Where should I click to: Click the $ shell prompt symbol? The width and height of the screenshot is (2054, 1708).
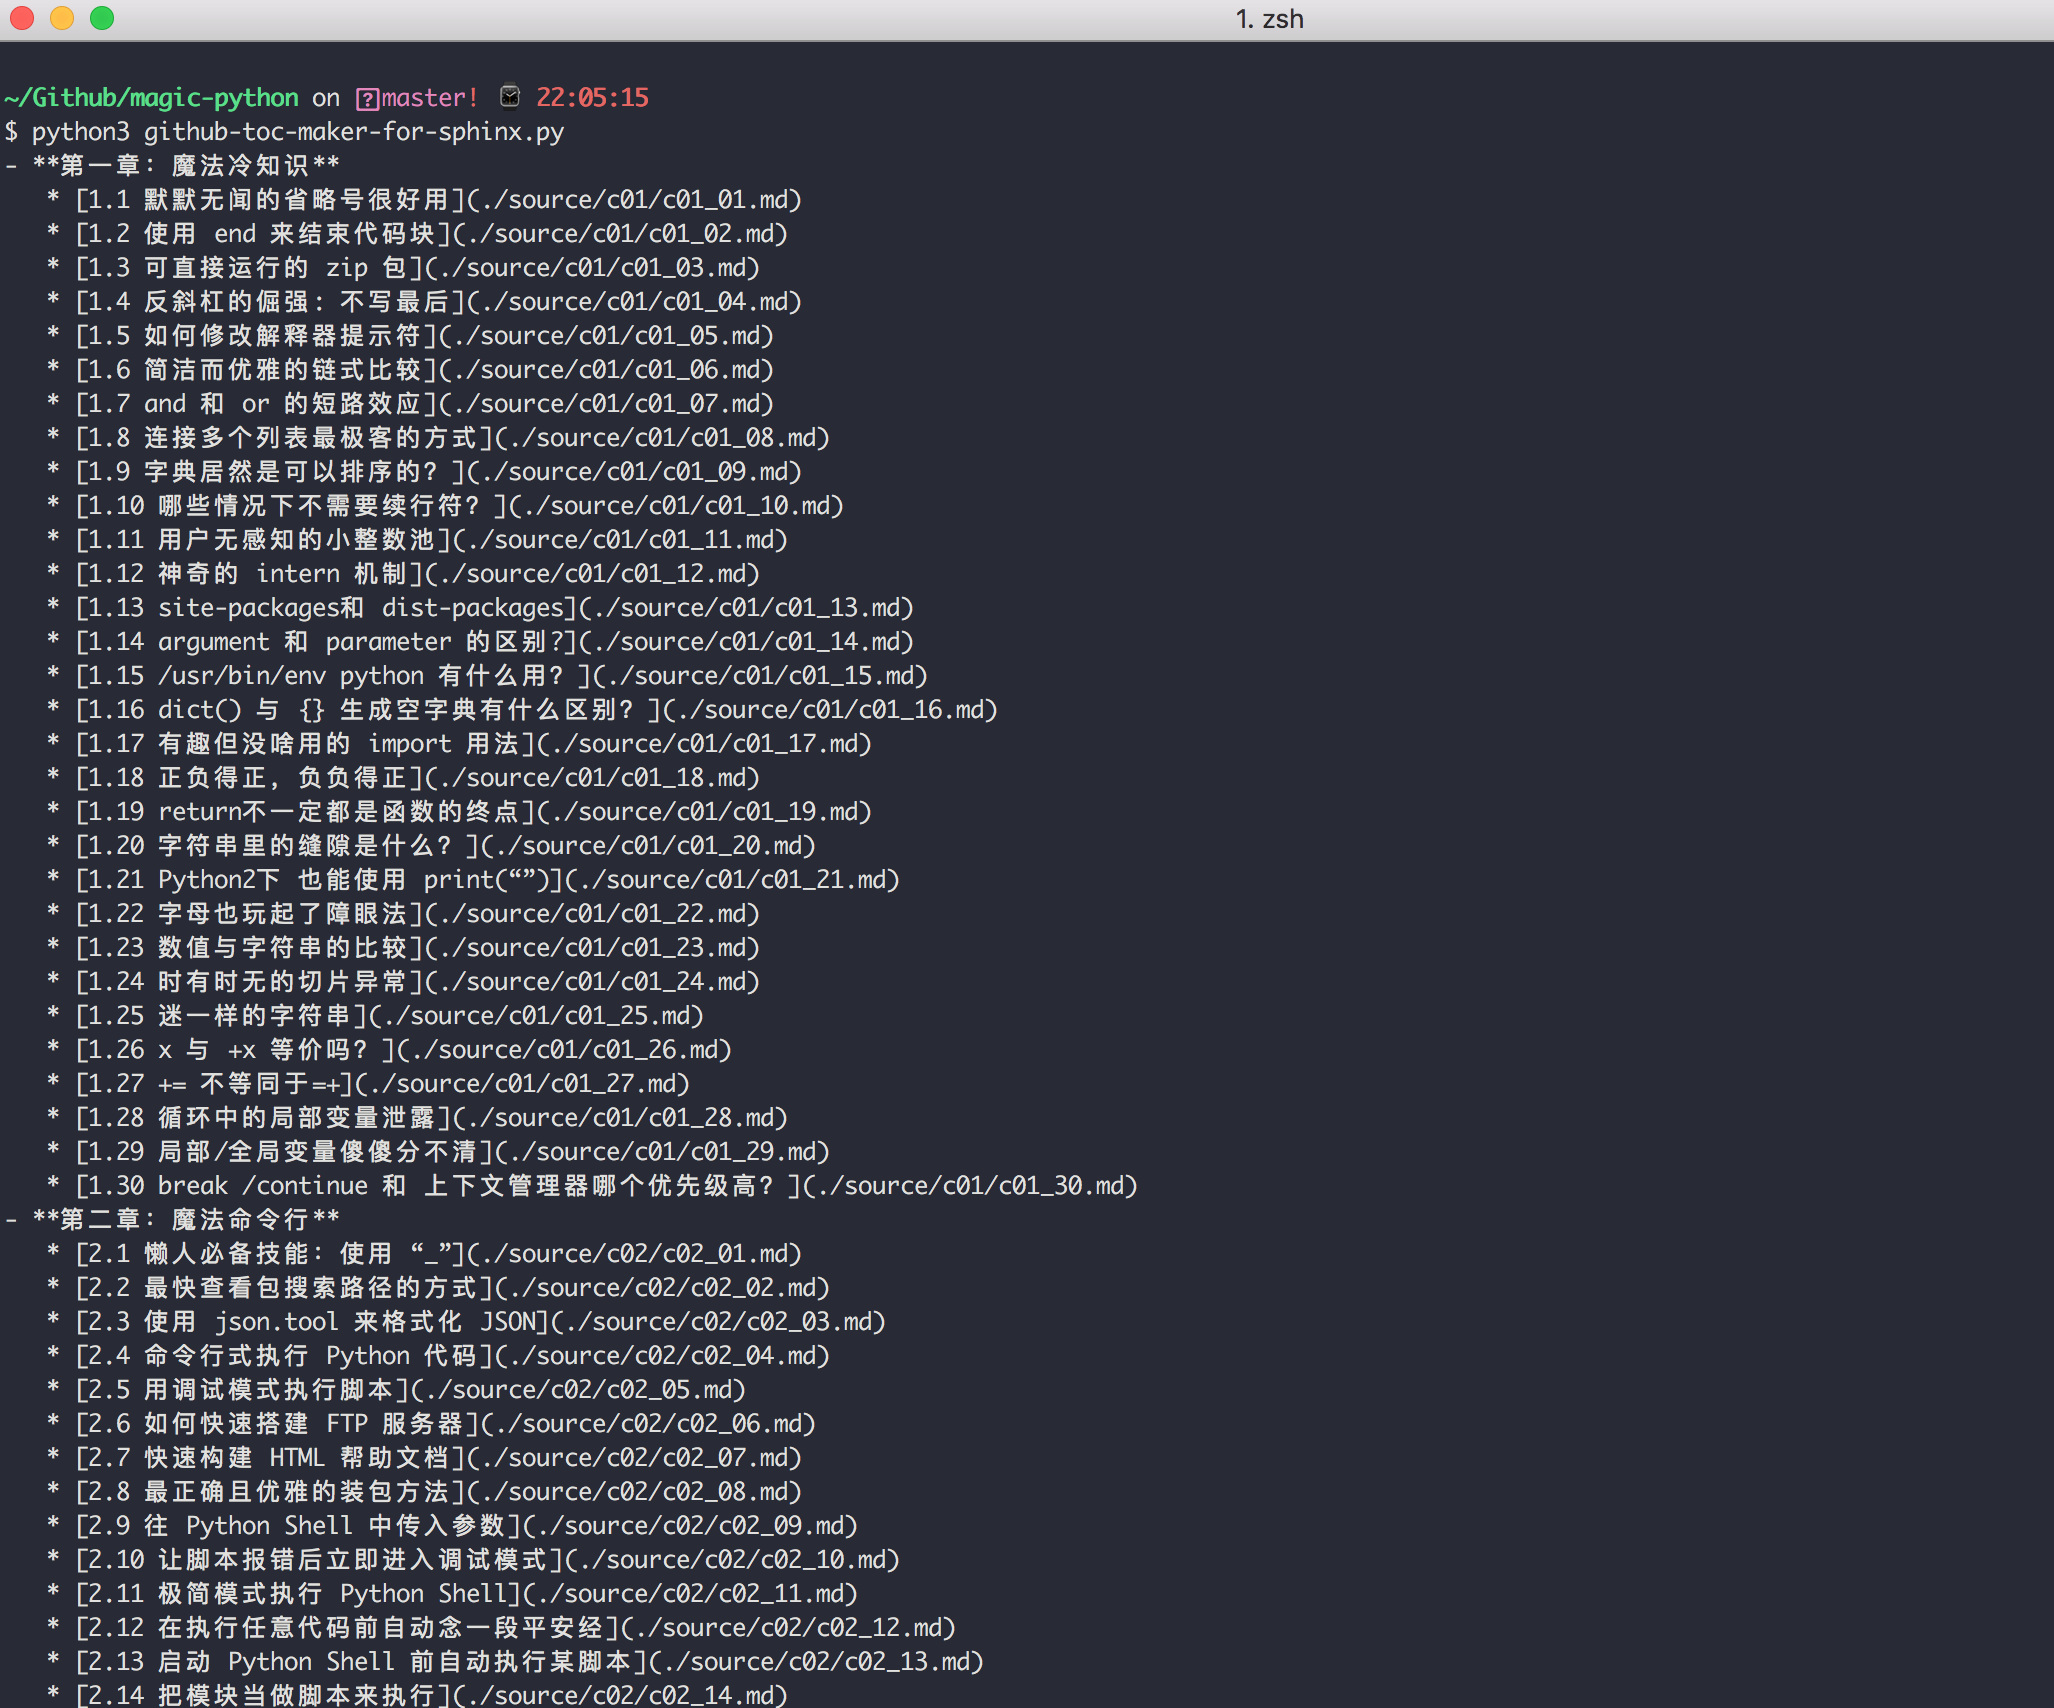[11, 131]
